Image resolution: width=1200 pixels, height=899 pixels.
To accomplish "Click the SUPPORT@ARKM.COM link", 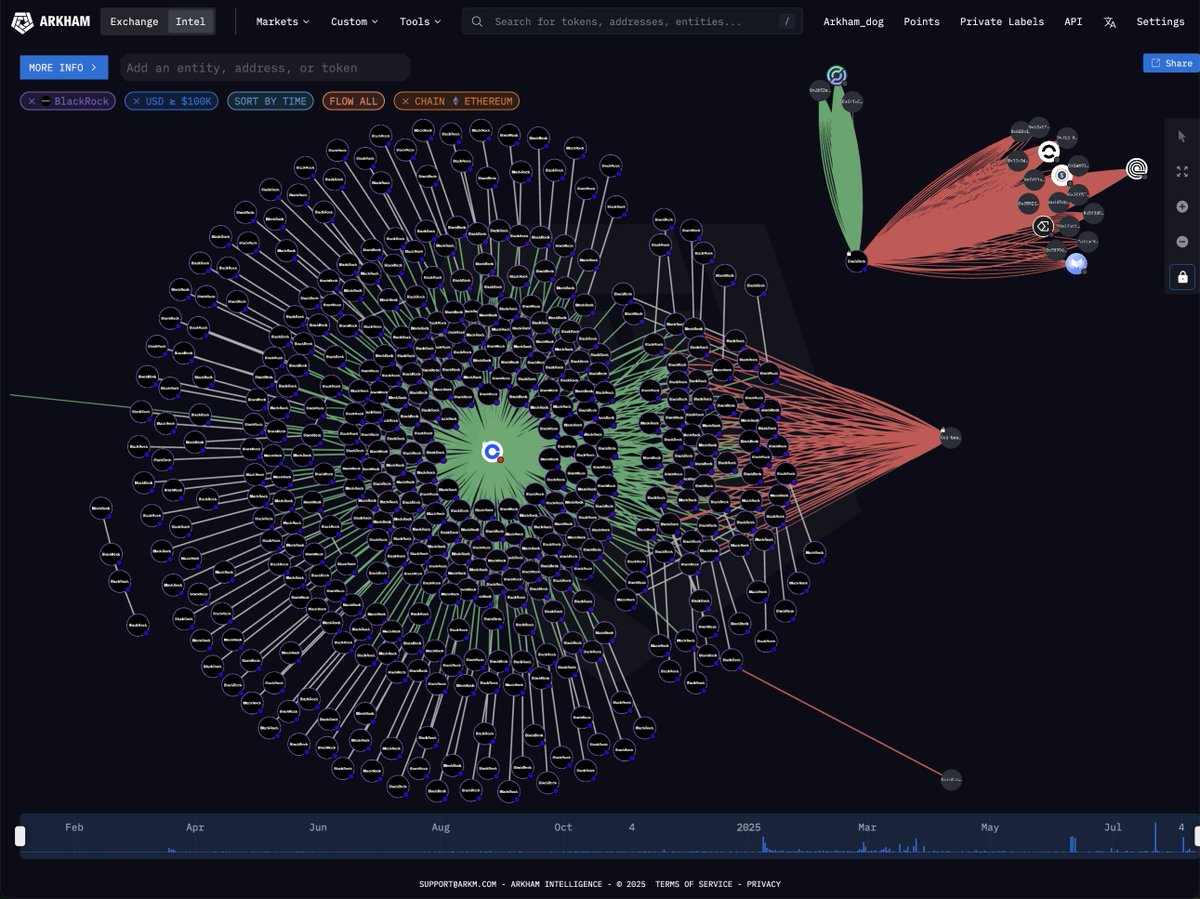I will click(x=458, y=884).
